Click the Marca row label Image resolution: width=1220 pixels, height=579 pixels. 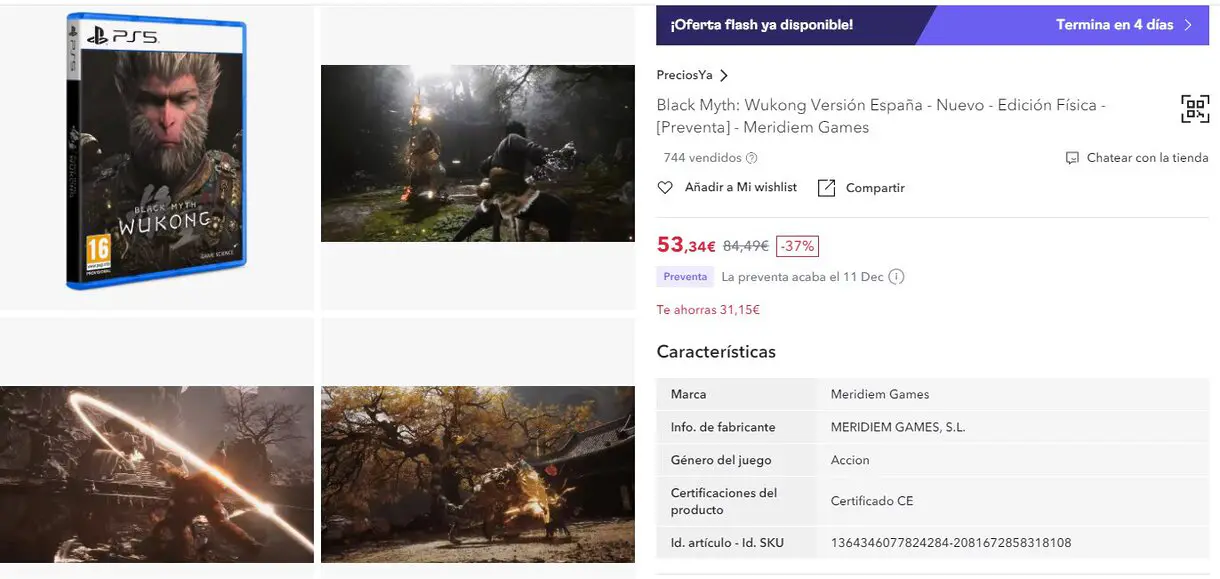689,394
